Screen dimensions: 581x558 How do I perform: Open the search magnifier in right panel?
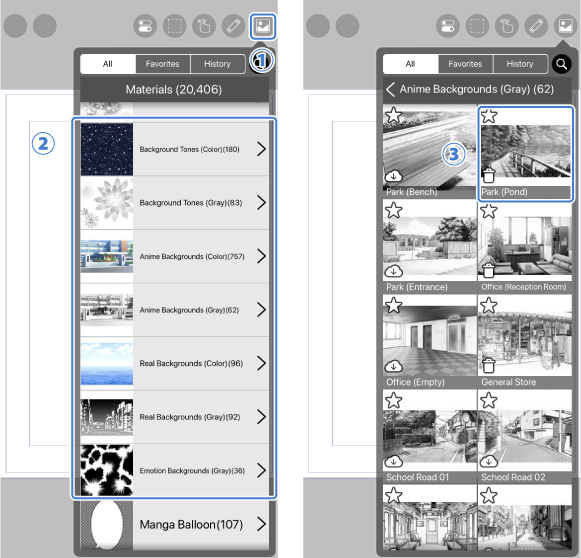[561, 64]
